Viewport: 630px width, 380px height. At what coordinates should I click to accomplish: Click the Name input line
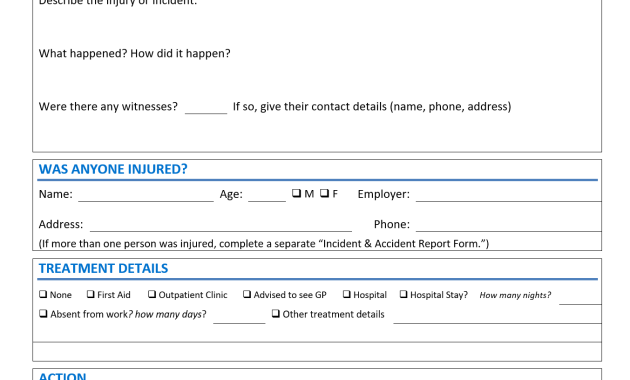click(146, 196)
